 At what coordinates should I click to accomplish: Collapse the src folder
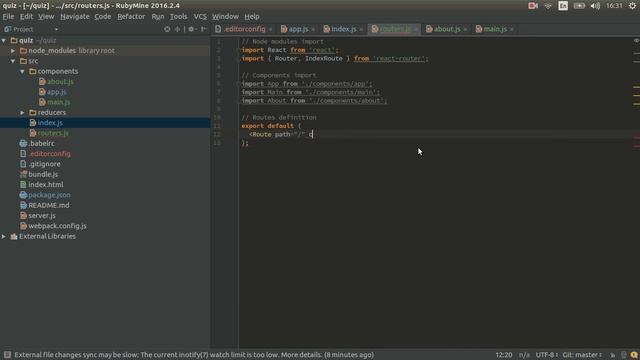point(13,61)
